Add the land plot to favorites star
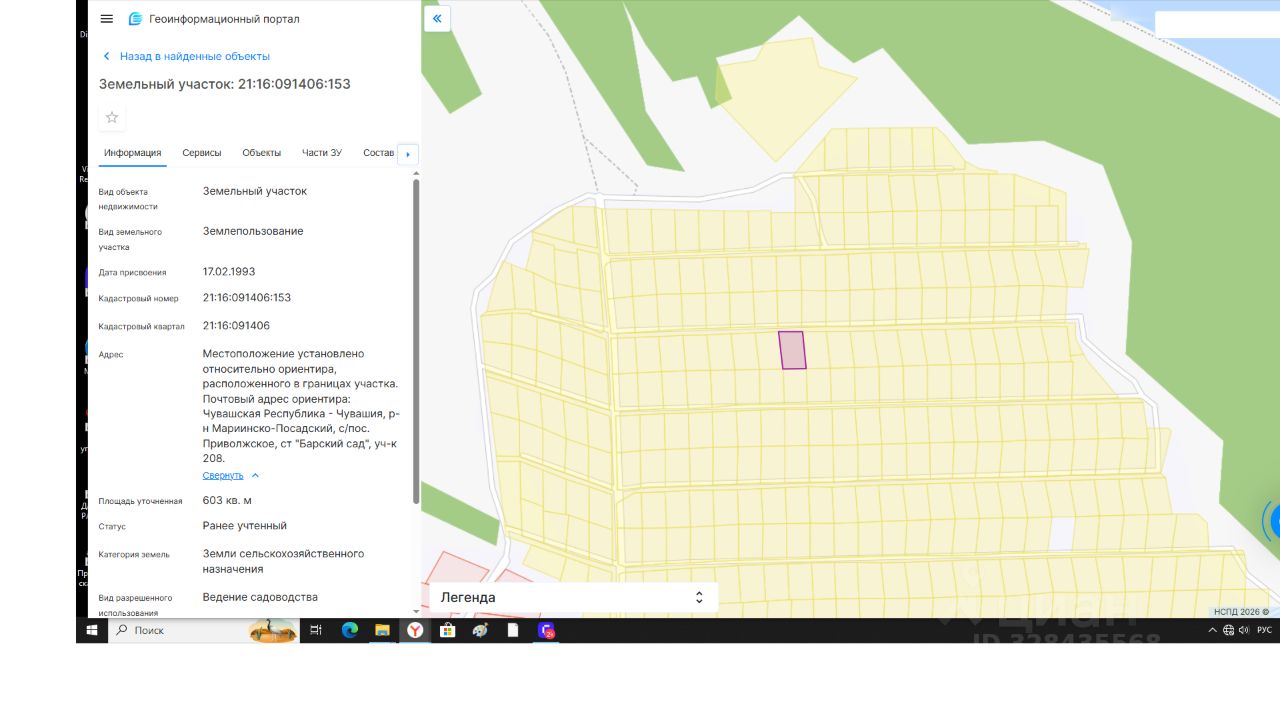The height and width of the screenshot is (720, 1280). click(x=112, y=117)
